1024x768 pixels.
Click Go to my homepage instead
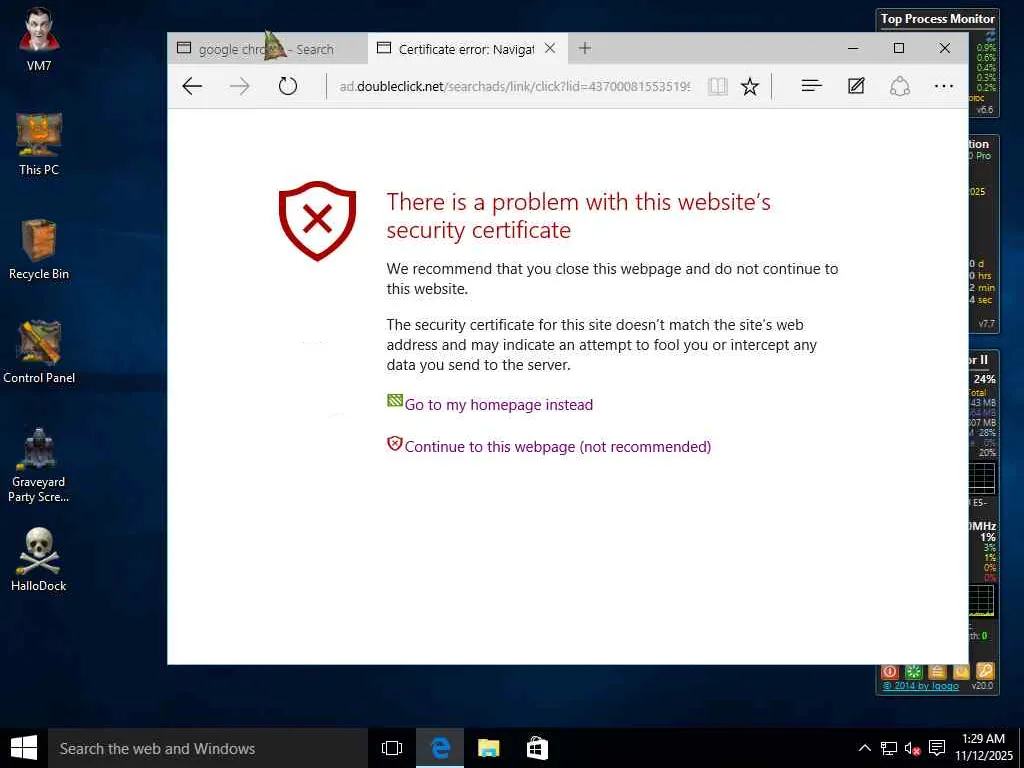[x=499, y=405]
